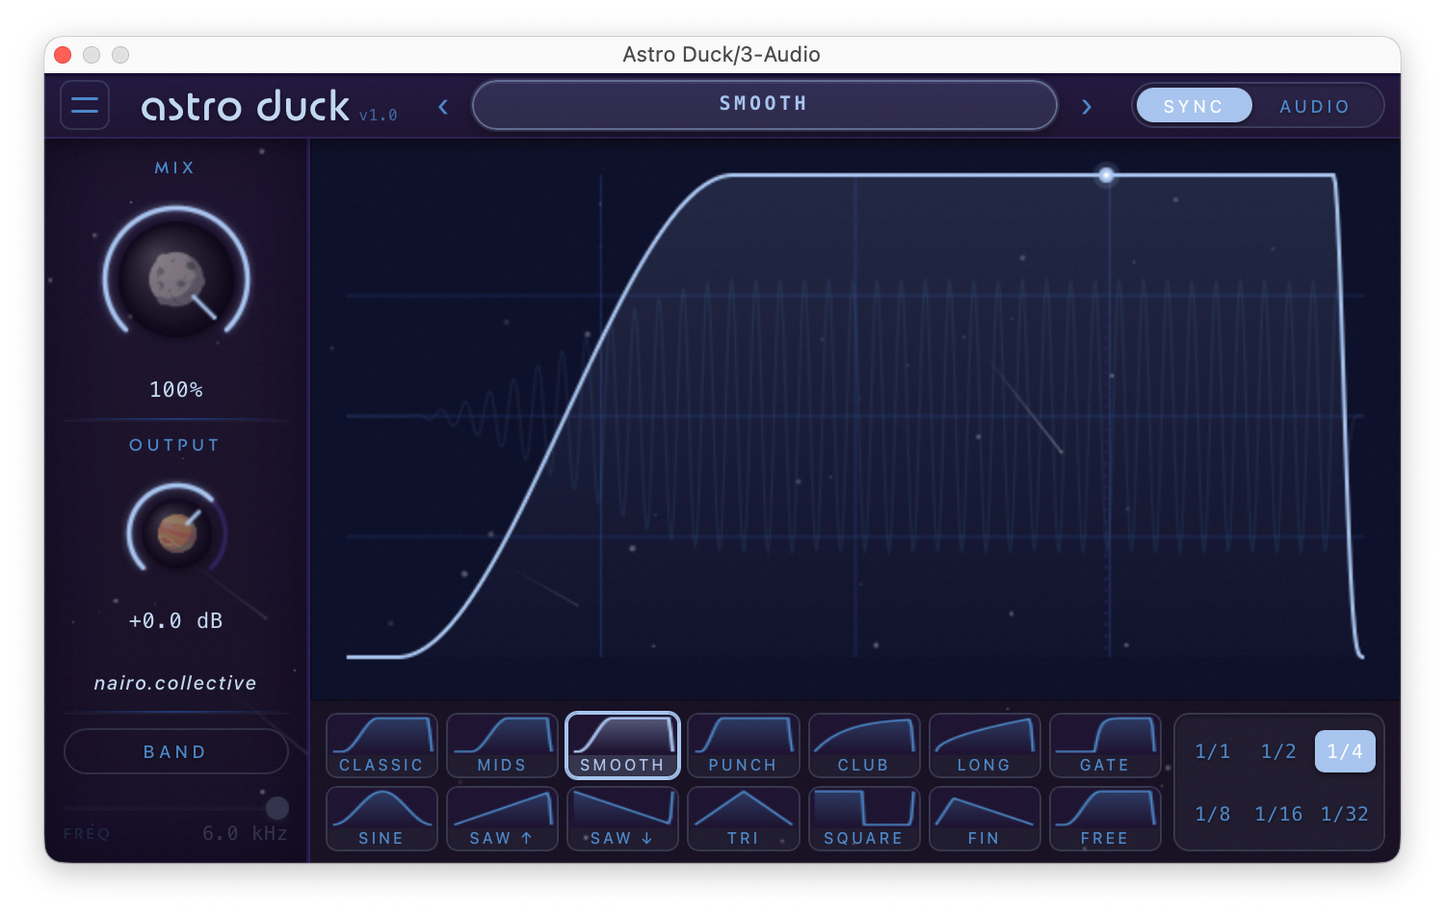1445x915 pixels.
Task: Select the CLUB curve shape
Action: (864, 746)
